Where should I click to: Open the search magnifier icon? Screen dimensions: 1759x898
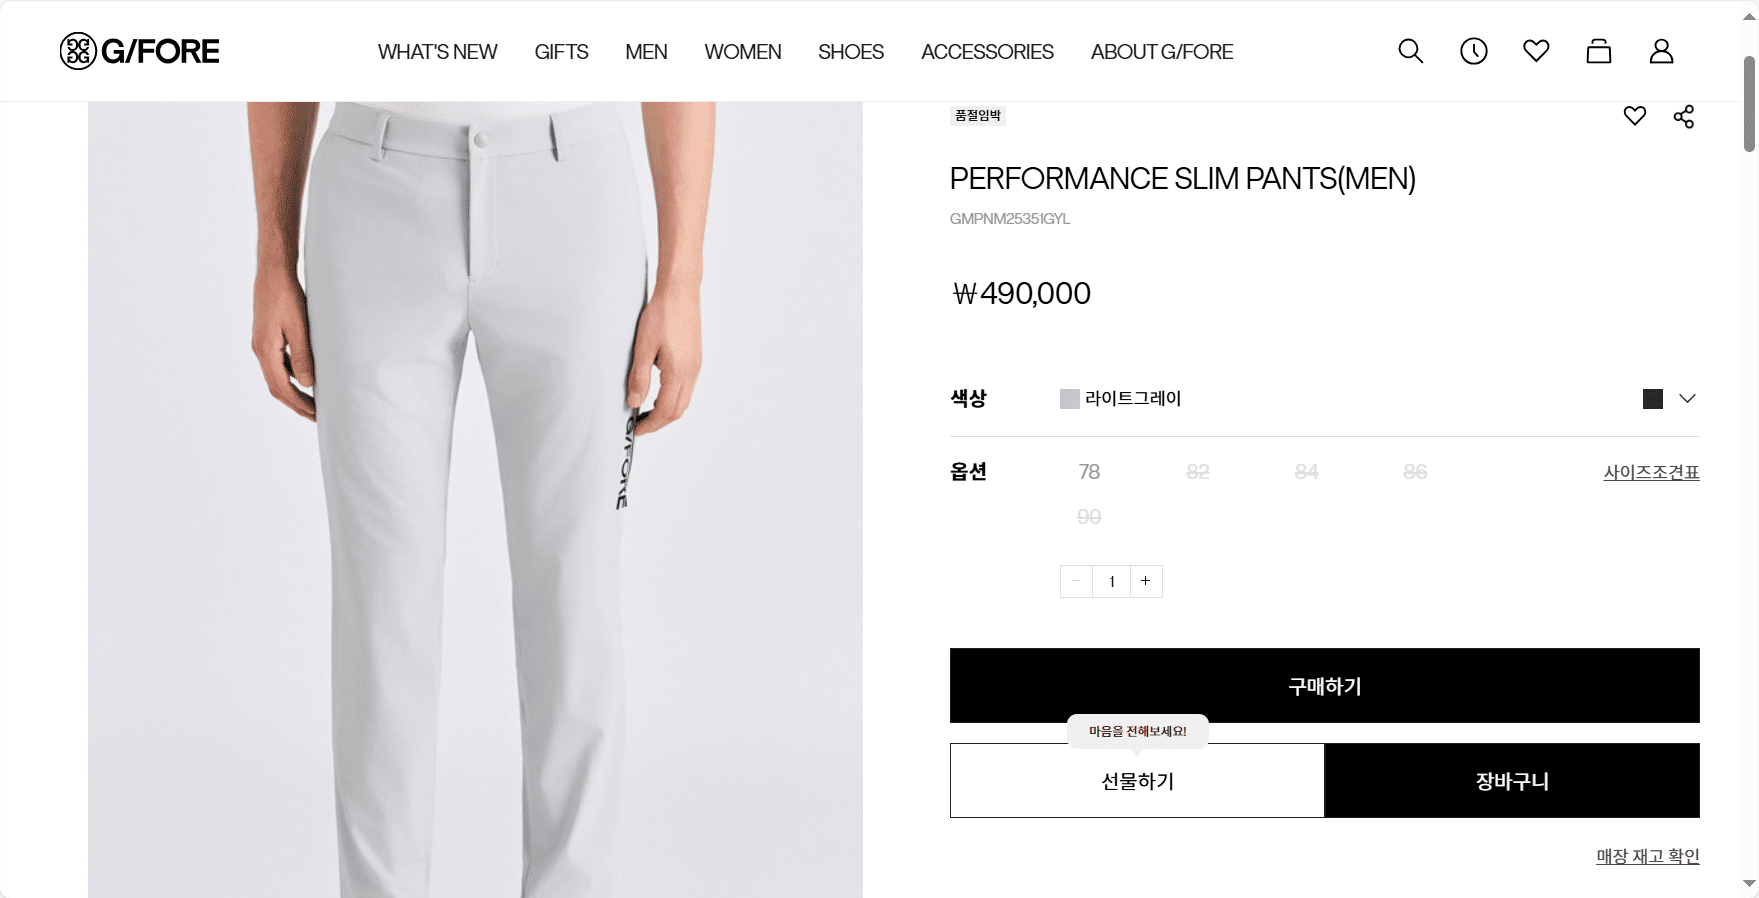click(1410, 51)
